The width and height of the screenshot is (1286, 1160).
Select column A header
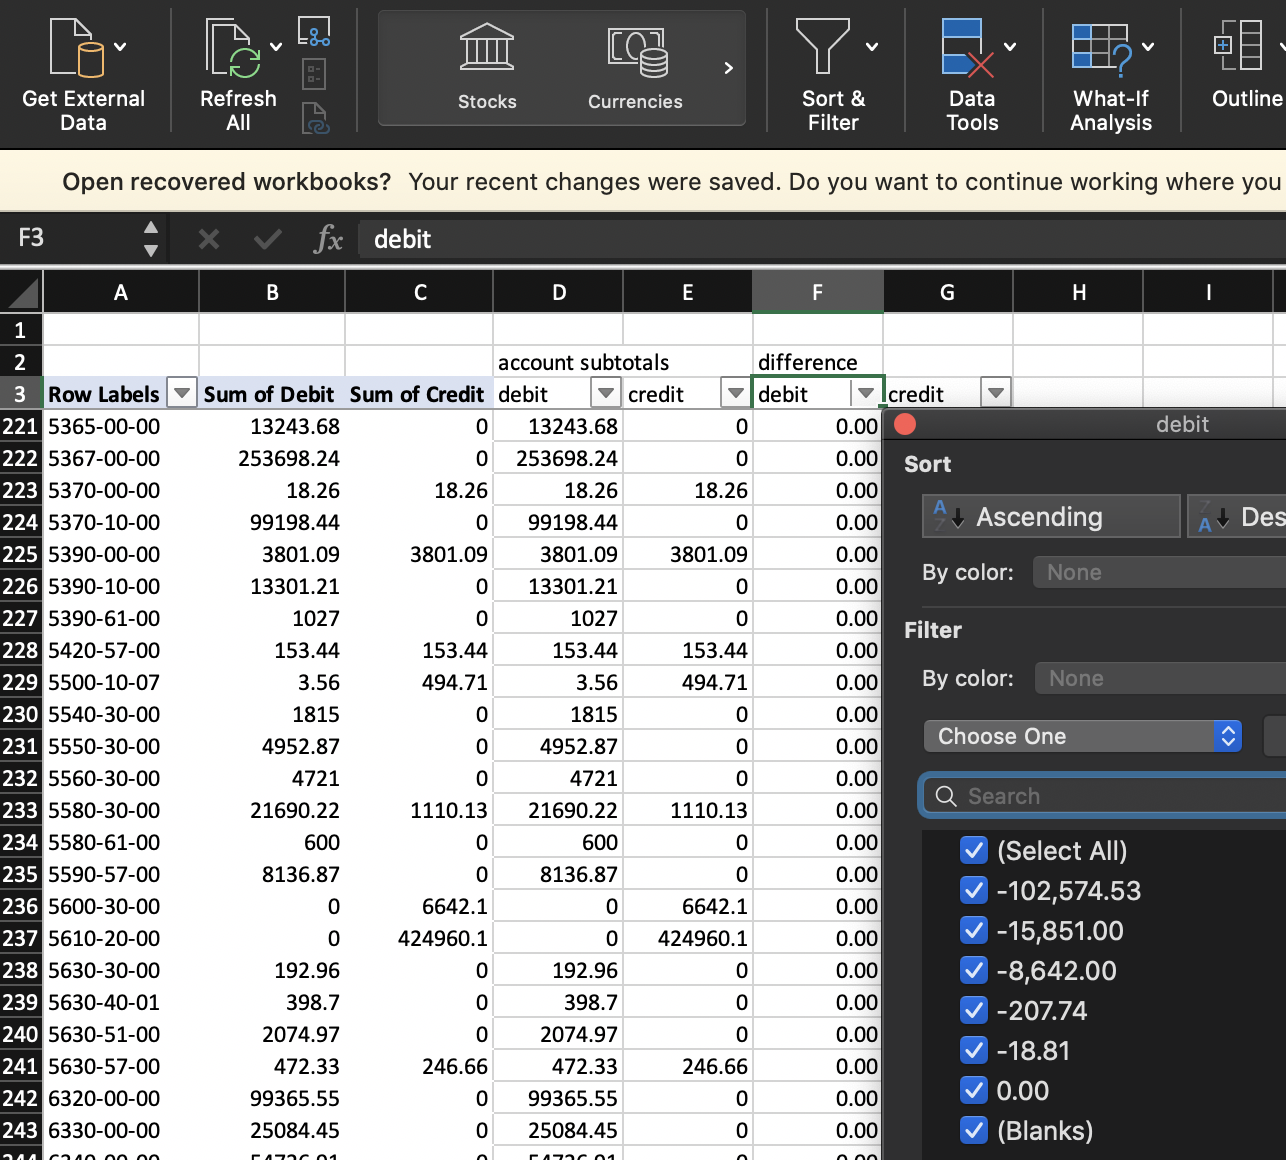coord(121,292)
